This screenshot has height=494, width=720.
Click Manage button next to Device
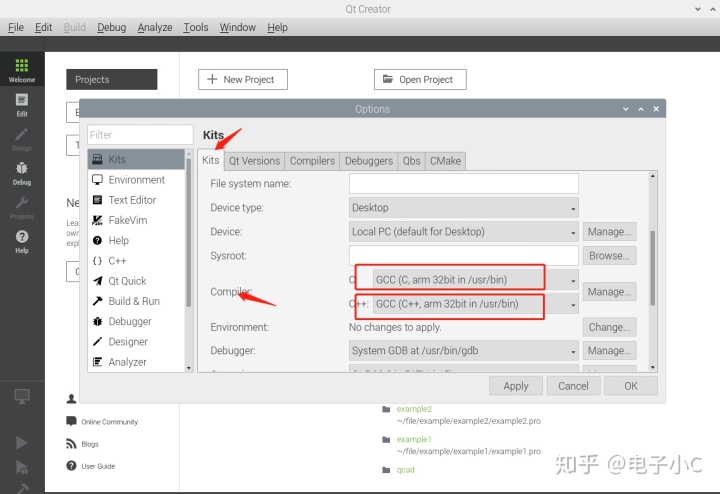point(609,232)
